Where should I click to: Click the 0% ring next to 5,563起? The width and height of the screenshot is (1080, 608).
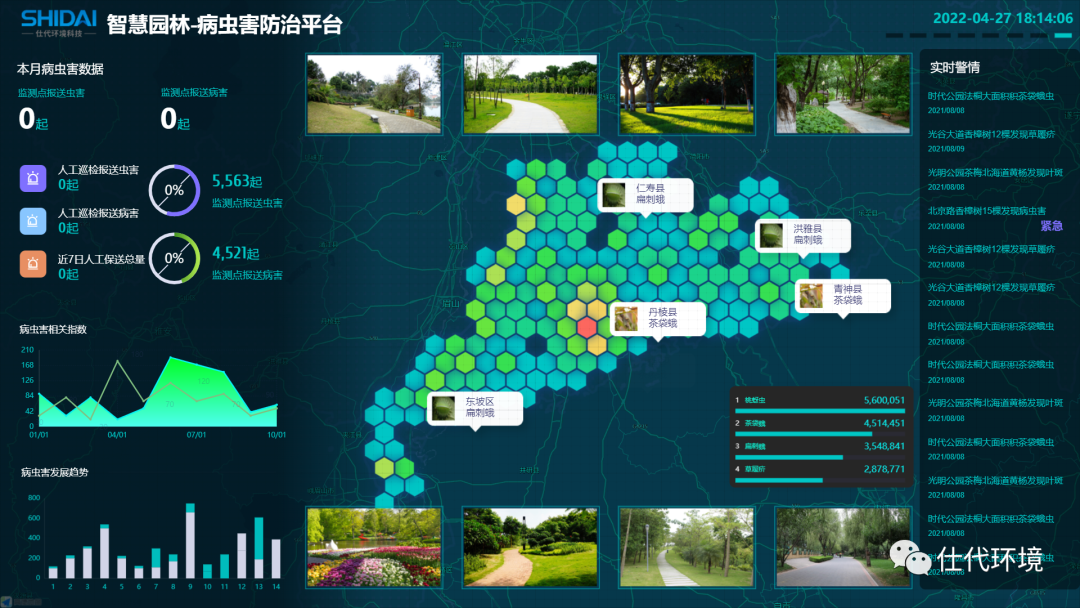click(174, 189)
